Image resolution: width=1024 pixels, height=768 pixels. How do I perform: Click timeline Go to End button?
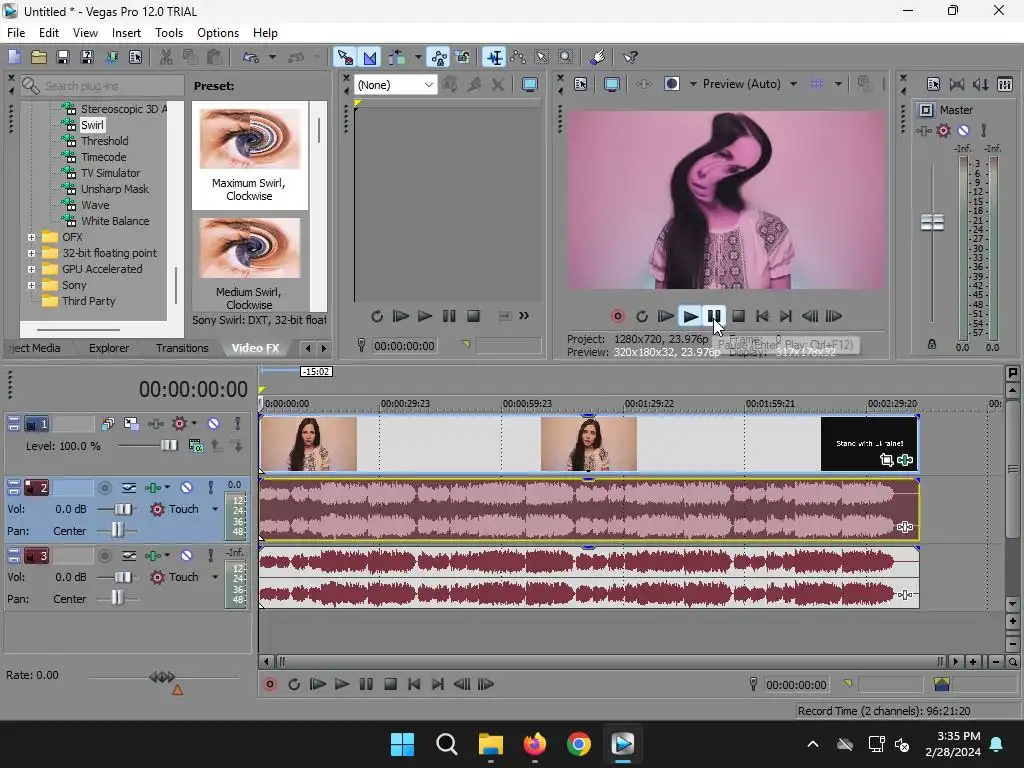pos(438,684)
